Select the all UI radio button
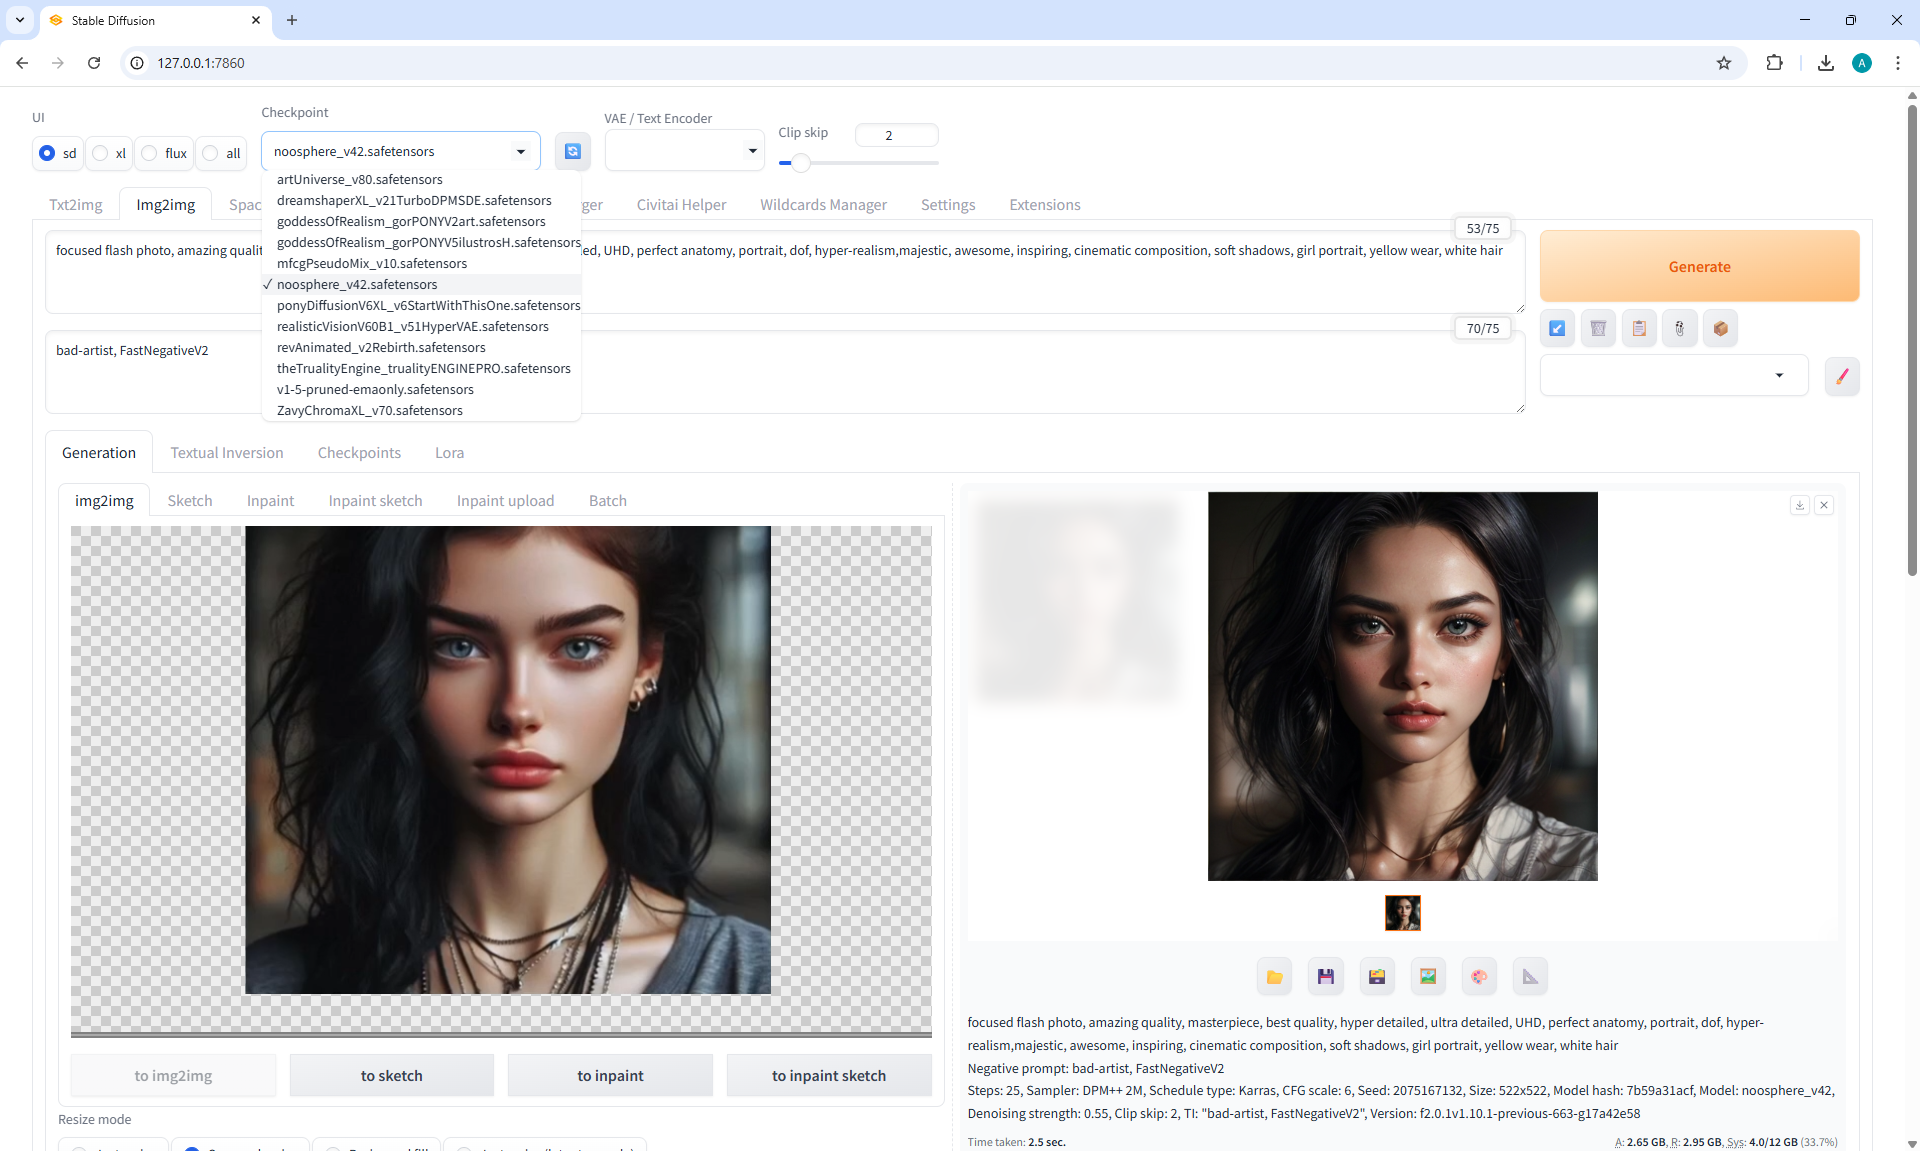The width and height of the screenshot is (1920, 1151). (211, 153)
